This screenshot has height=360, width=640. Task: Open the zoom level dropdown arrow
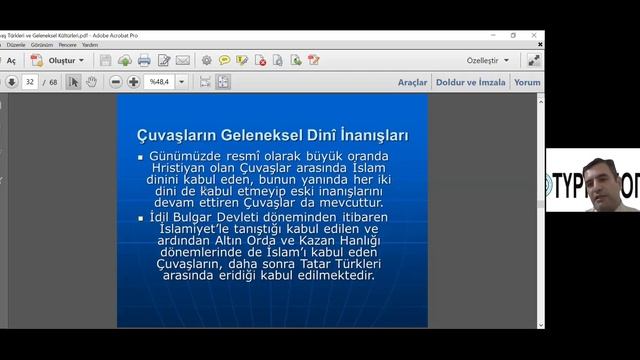coord(182,82)
